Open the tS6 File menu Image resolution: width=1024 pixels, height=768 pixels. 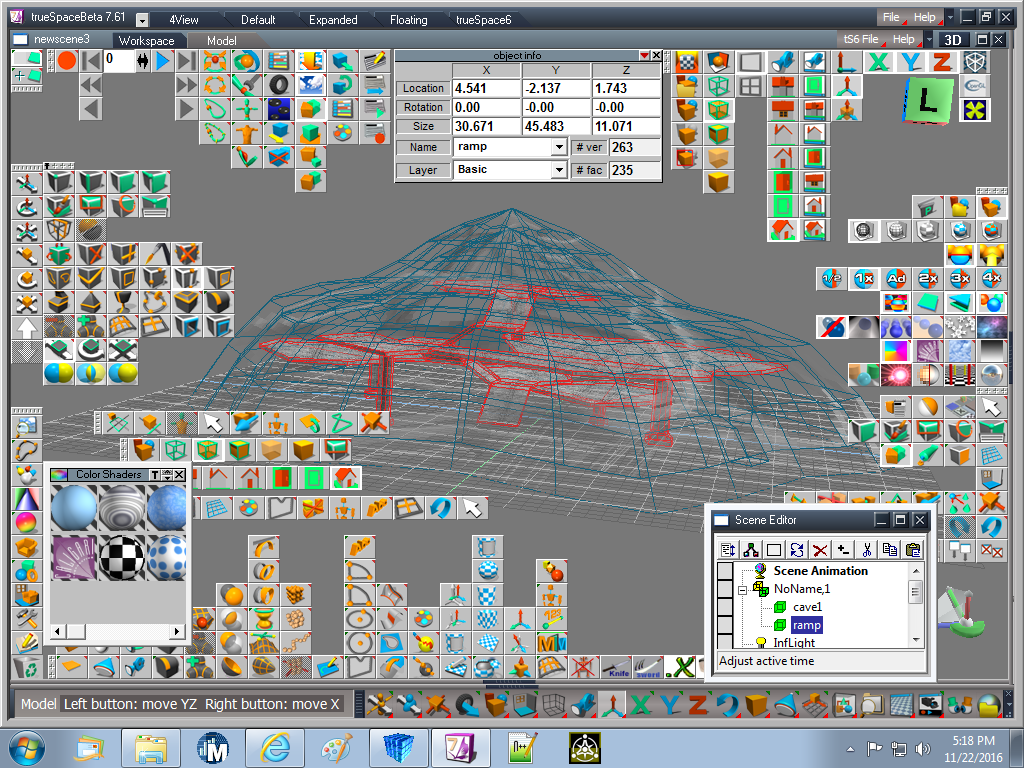pyautogui.click(x=861, y=39)
